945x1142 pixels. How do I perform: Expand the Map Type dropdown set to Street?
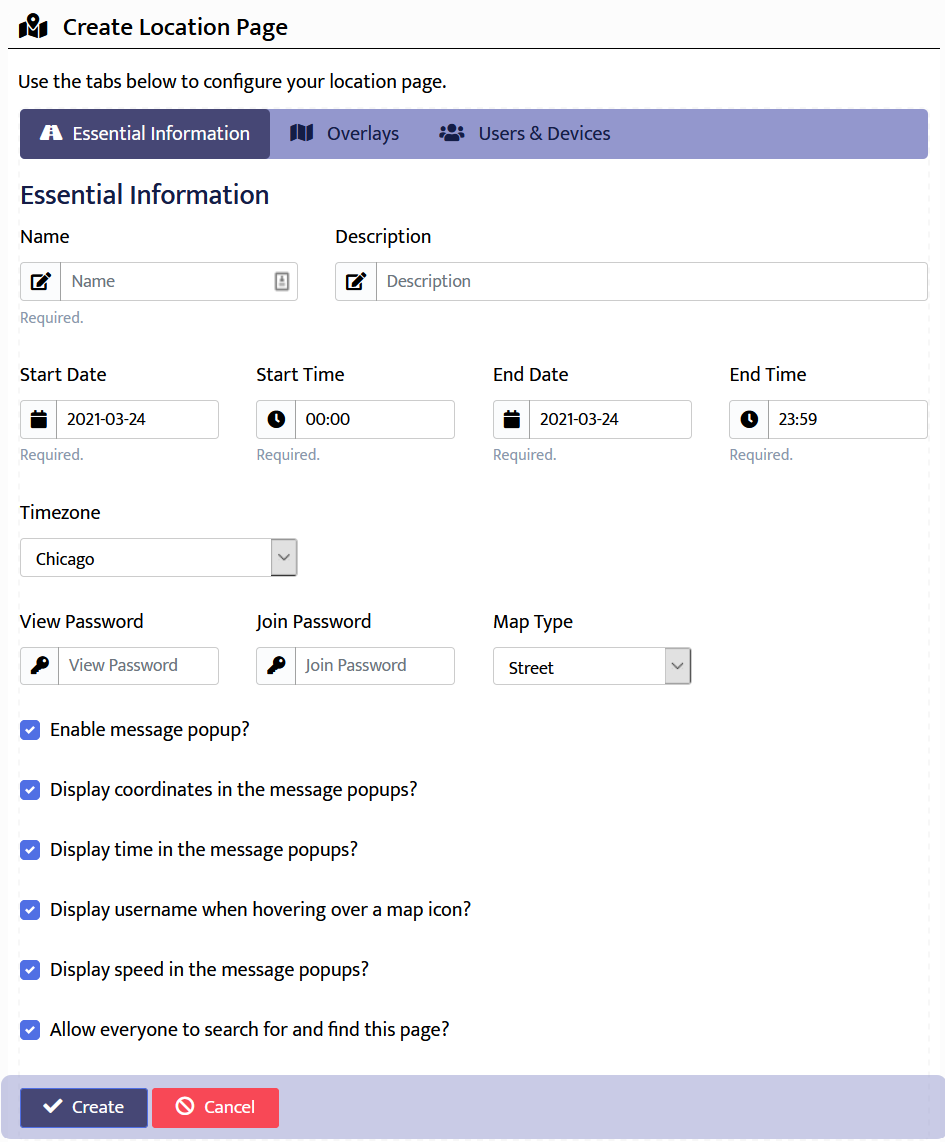[592, 667]
